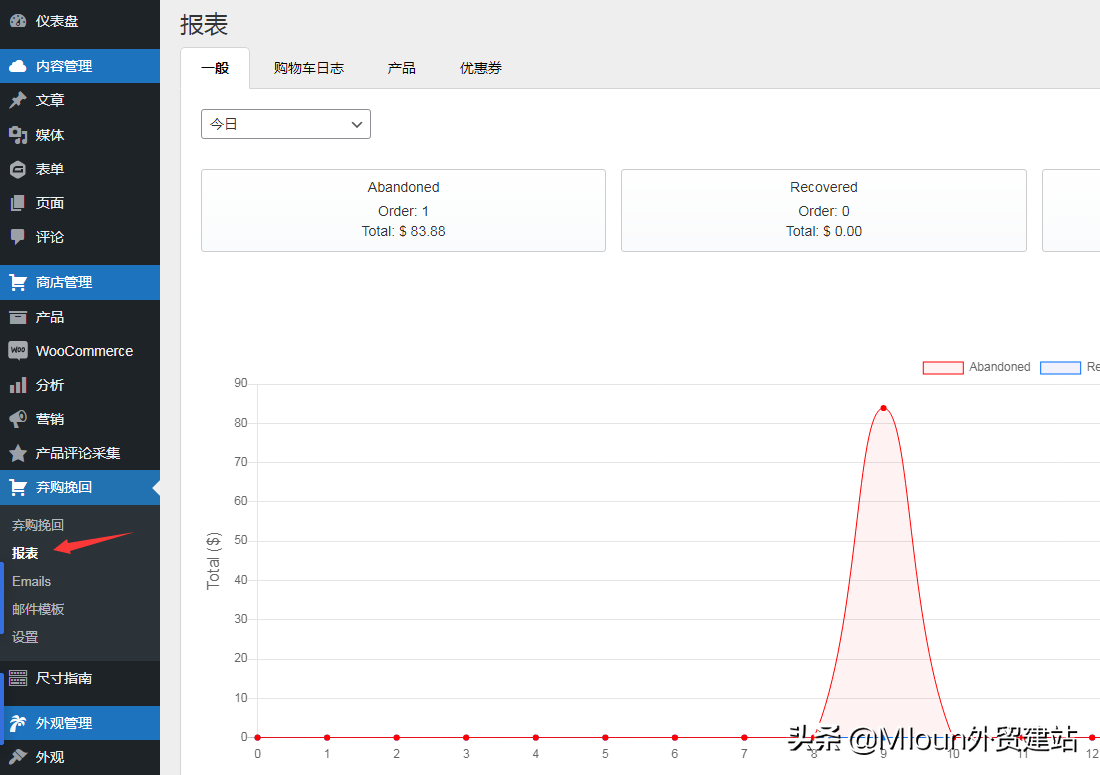This screenshot has width=1100, height=775.
Task: Open the 今日 date range dropdown
Action: pos(286,124)
